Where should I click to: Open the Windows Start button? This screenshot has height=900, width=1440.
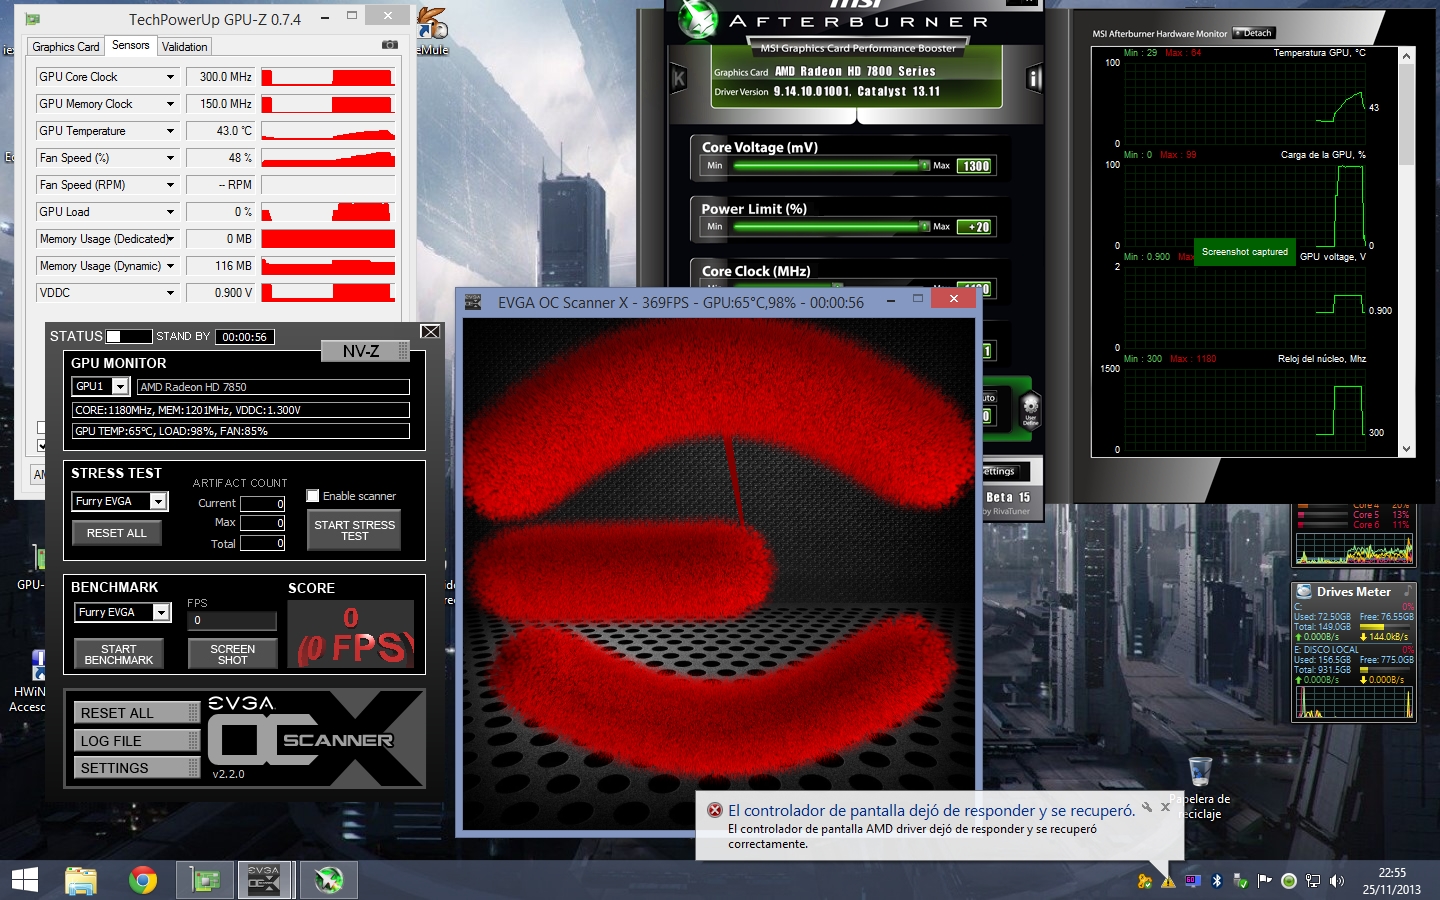tap(25, 880)
